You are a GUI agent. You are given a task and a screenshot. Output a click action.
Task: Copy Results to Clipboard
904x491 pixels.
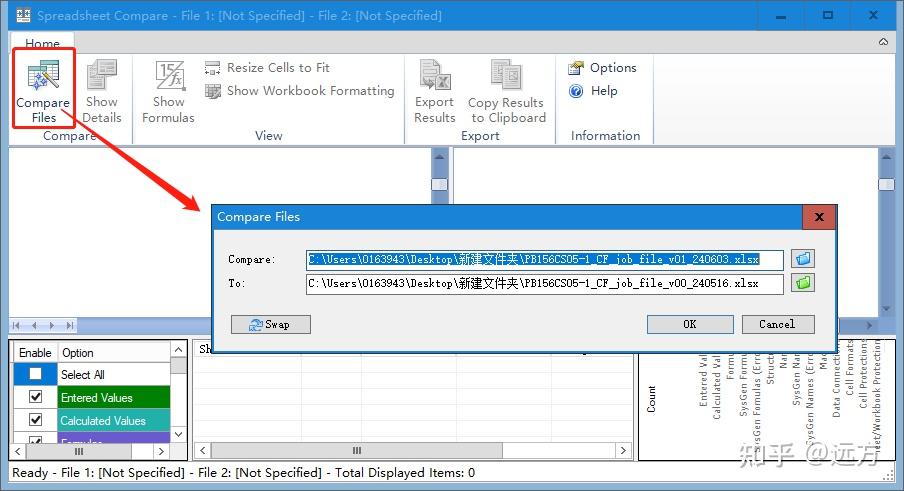(507, 91)
